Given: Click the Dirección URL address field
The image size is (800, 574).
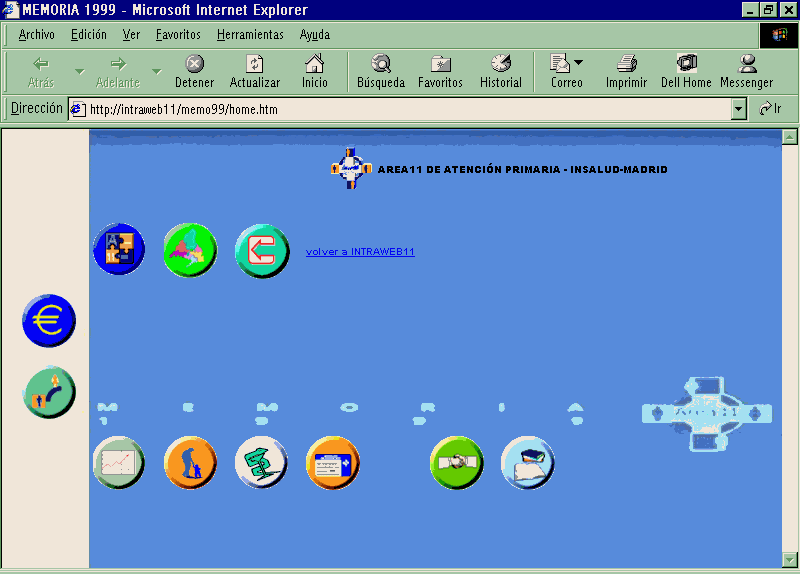Looking at the screenshot, I should pos(400,109).
